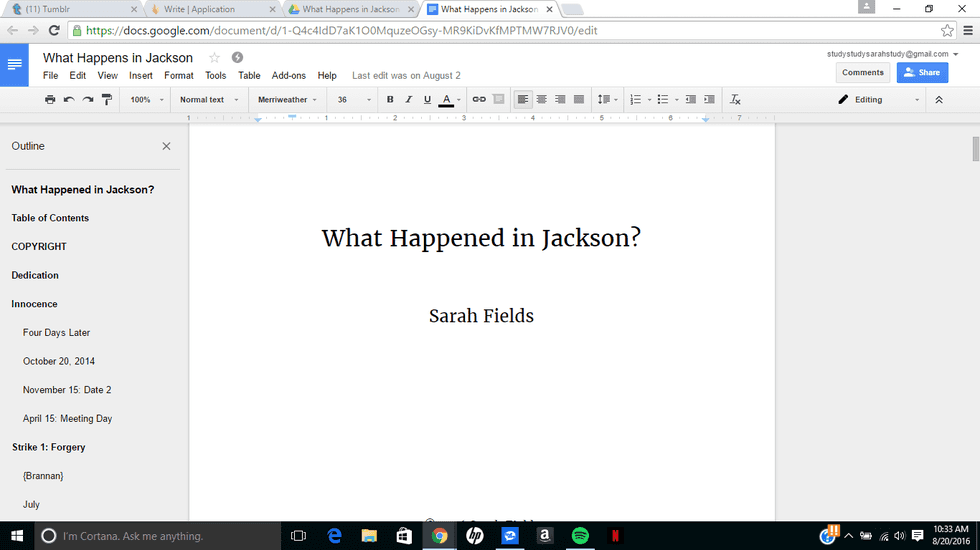Expand the Editing mode dropdown
This screenshot has width=980, height=550.
coord(878,100)
